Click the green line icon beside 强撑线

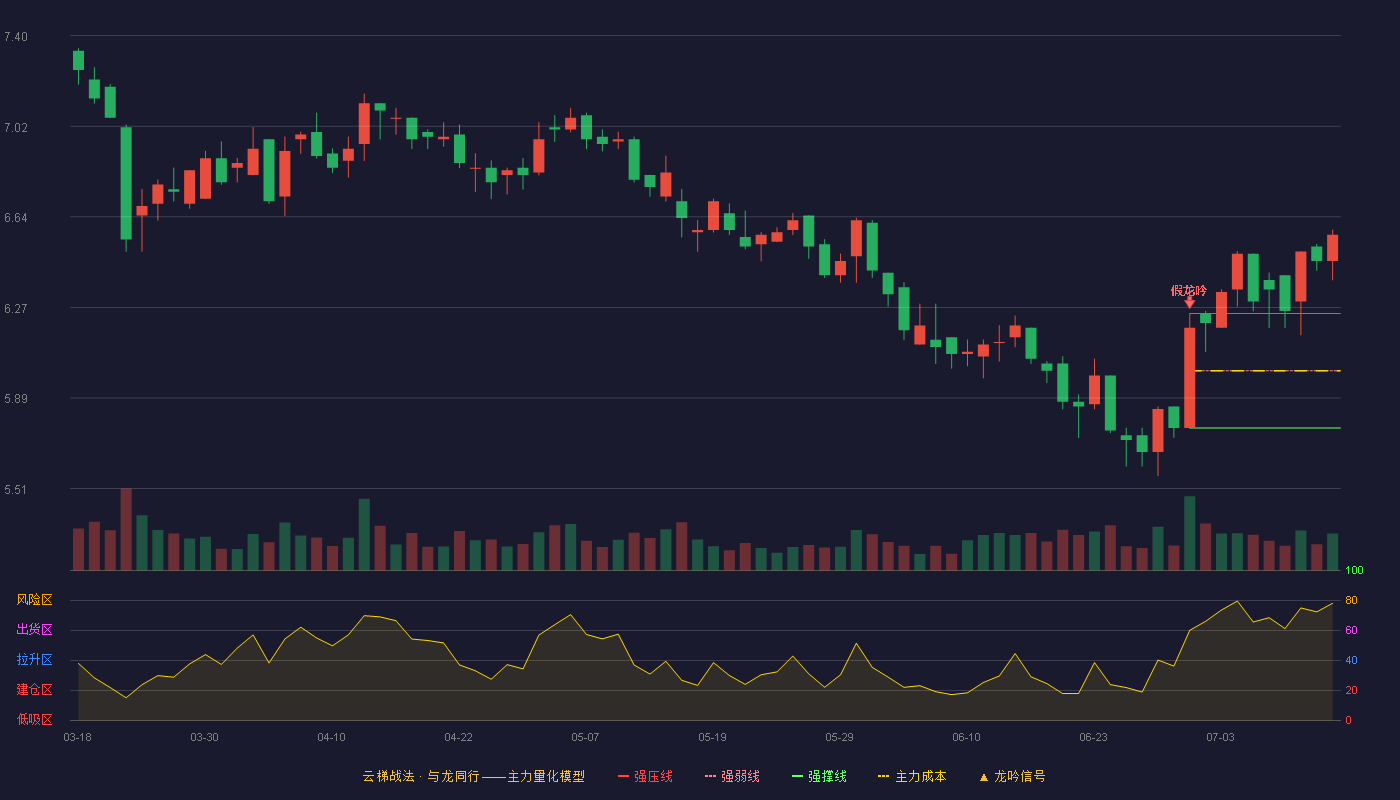[x=798, y=777]
